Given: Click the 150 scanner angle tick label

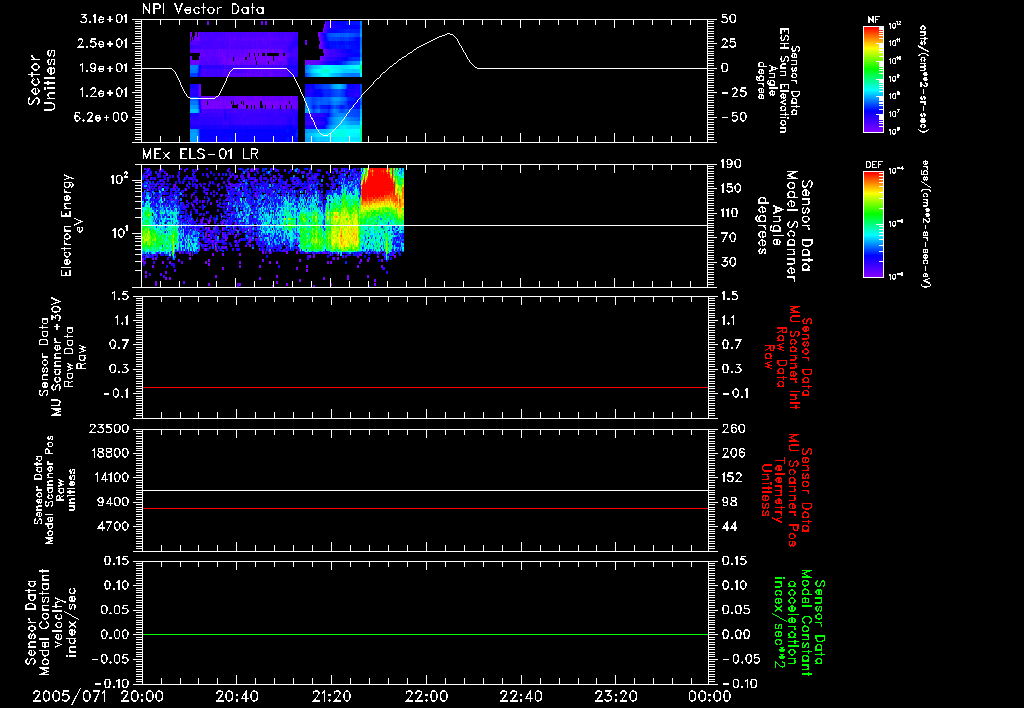Looking at the screenshot, I should pos(731,189).
